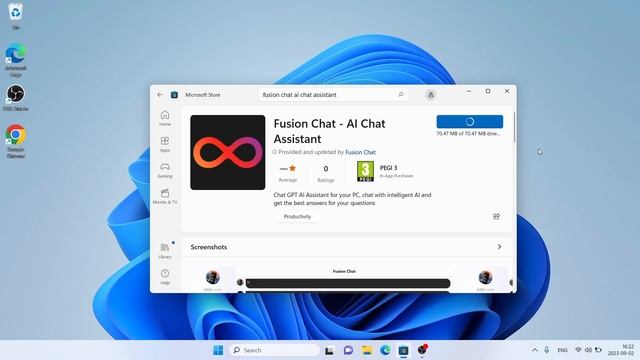640x360 pixels.
Task: Maximize the Microsoft Store window
Action: pyautogui.click(x=488, y=91)
